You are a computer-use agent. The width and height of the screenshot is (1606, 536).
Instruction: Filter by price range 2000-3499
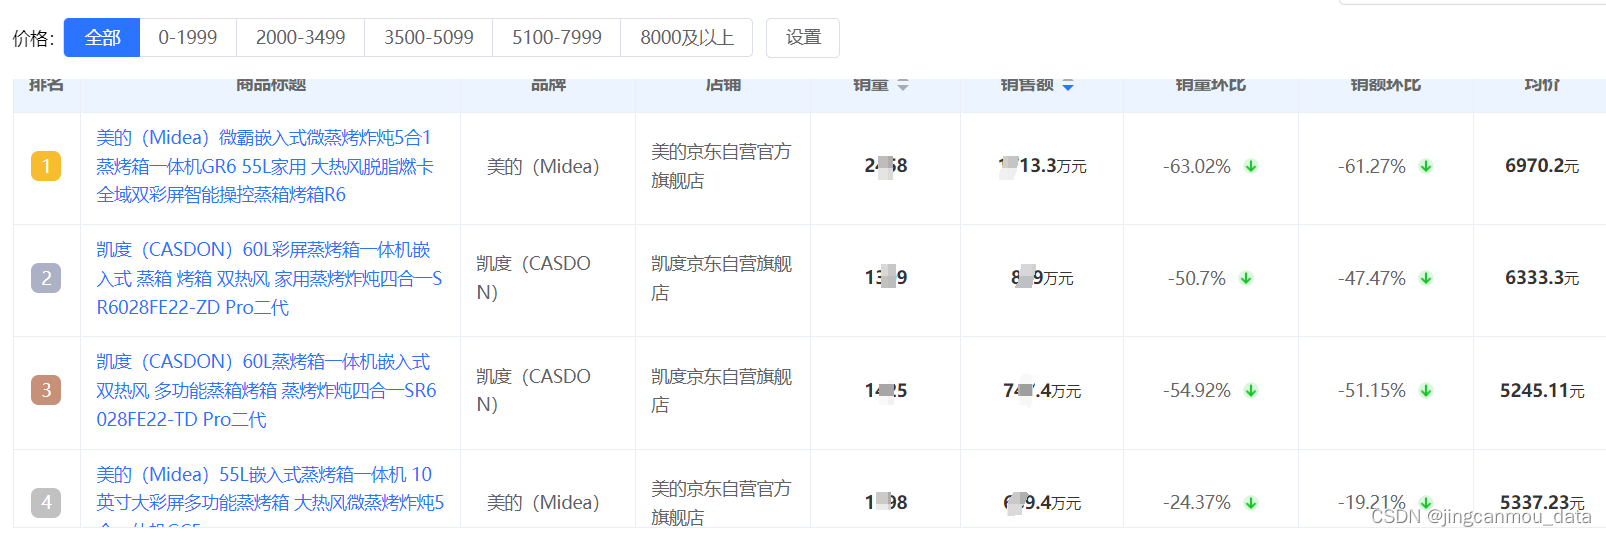click(x=301, y=38)
